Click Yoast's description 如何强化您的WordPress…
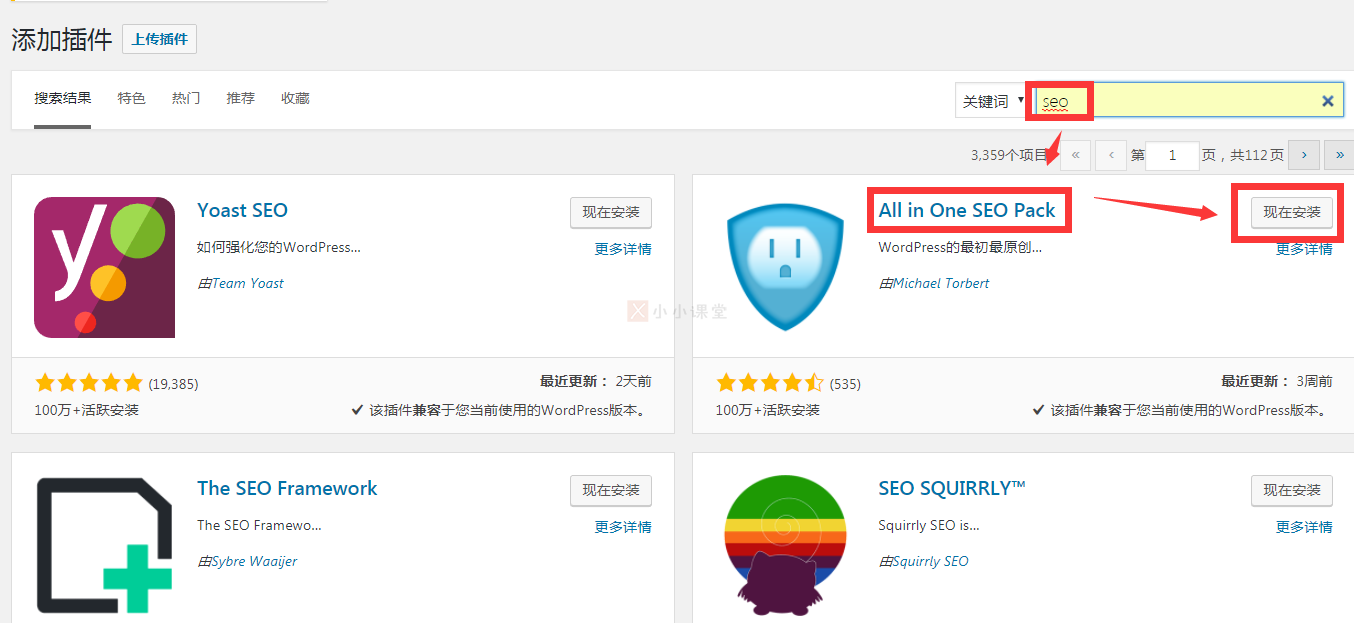This screenshot has width=1354, height=623. [279, 247]
